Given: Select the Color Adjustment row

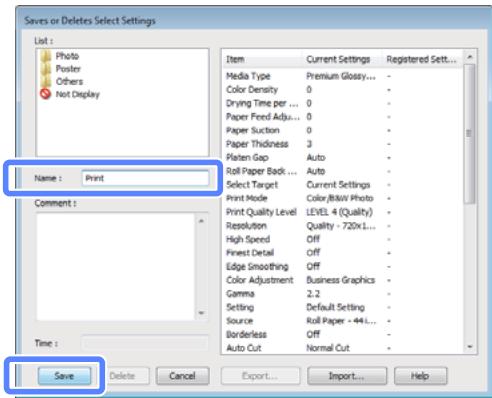Looking at the screenshot, I should click(x=343, y=280).
